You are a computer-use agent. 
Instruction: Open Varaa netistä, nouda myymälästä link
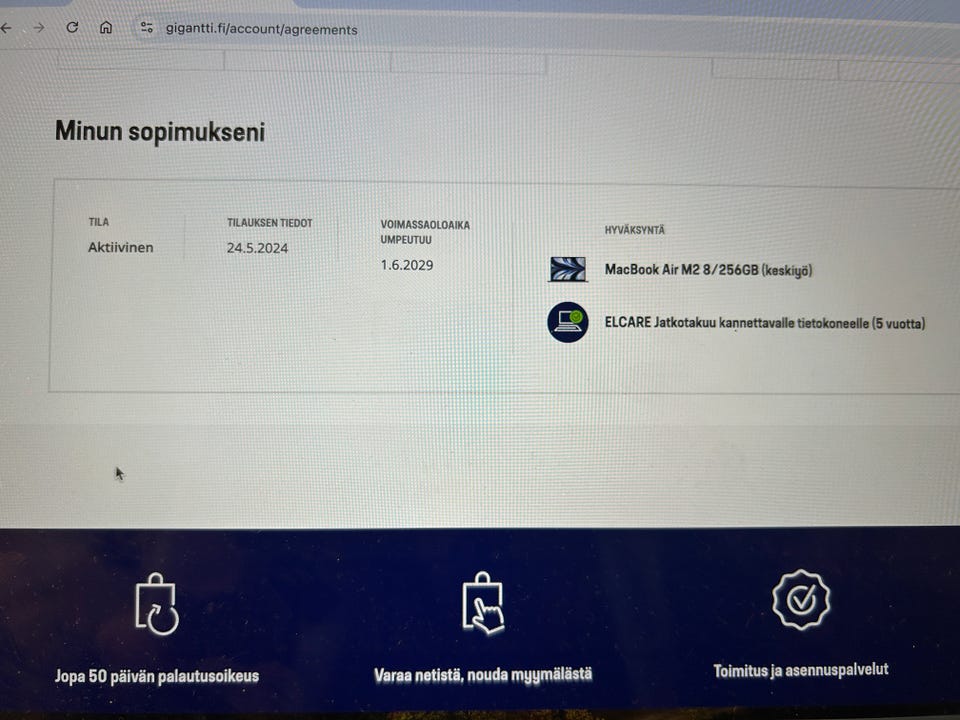[483, 675]
